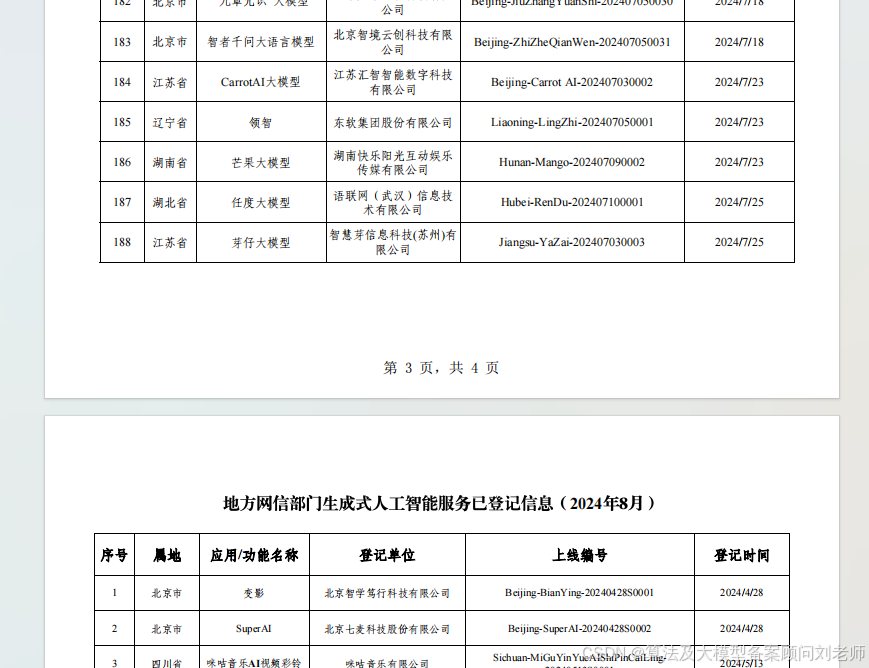Select the 芽仔大模型 cell
This screenshot has height=668, width=869.
(x=260, y=242)
